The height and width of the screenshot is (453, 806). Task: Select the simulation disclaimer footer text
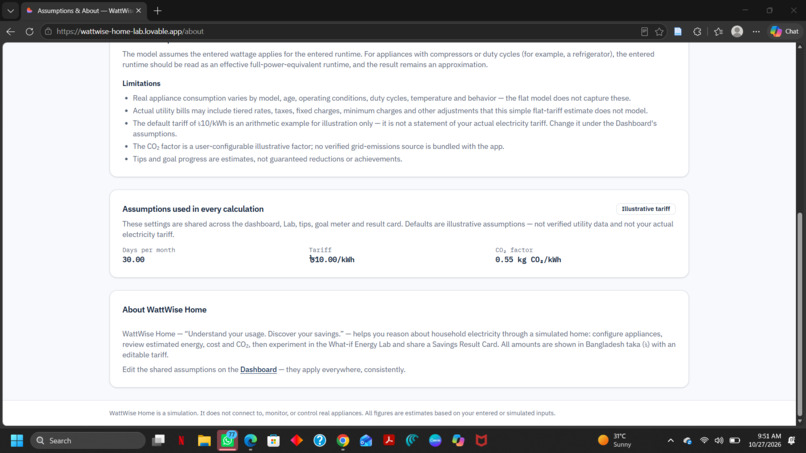tap(332, 413)
